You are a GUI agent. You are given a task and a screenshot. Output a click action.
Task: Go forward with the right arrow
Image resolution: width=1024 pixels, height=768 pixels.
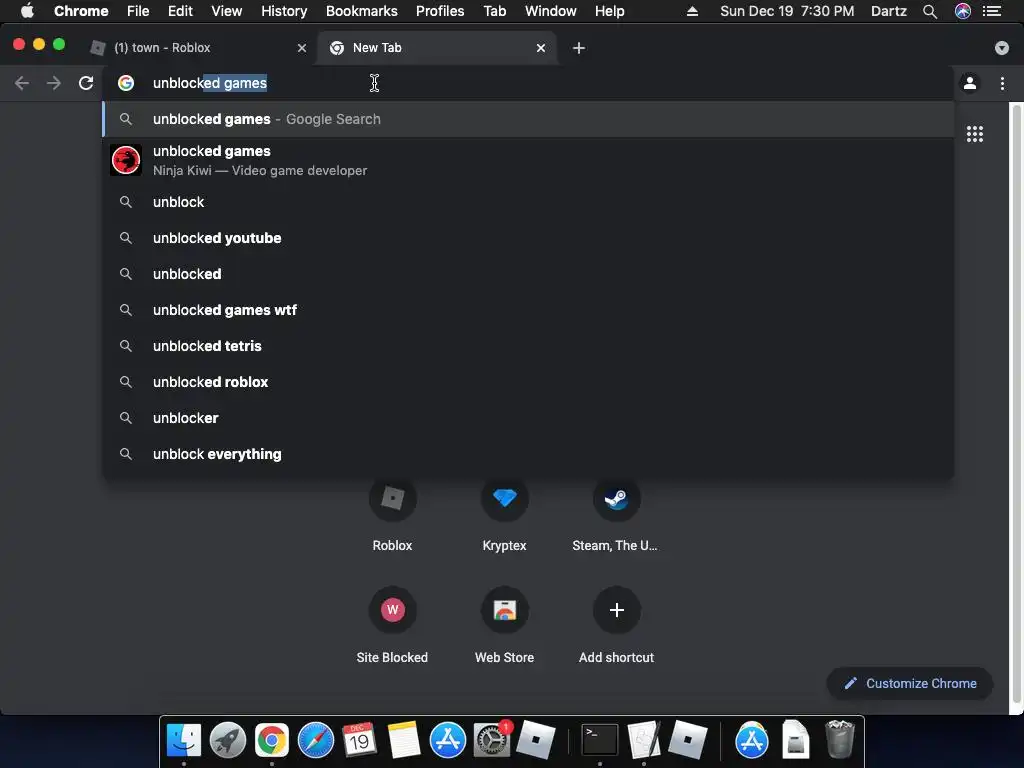click(x=54, y=83)
